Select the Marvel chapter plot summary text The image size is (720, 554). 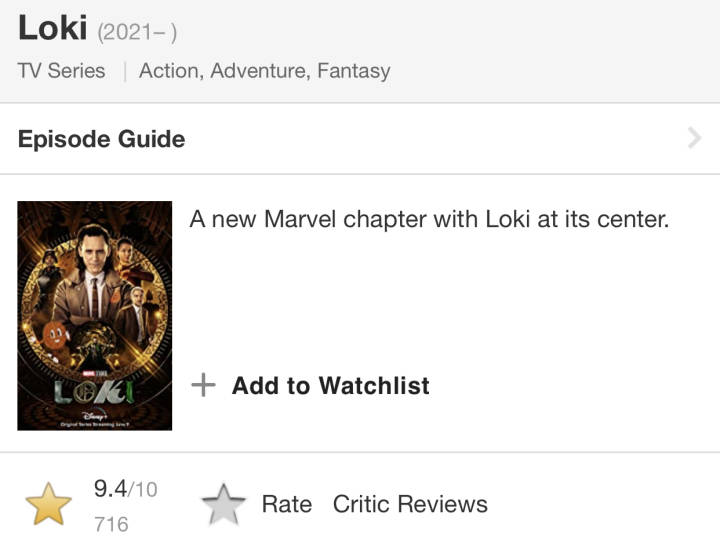[x=429, y=219]
